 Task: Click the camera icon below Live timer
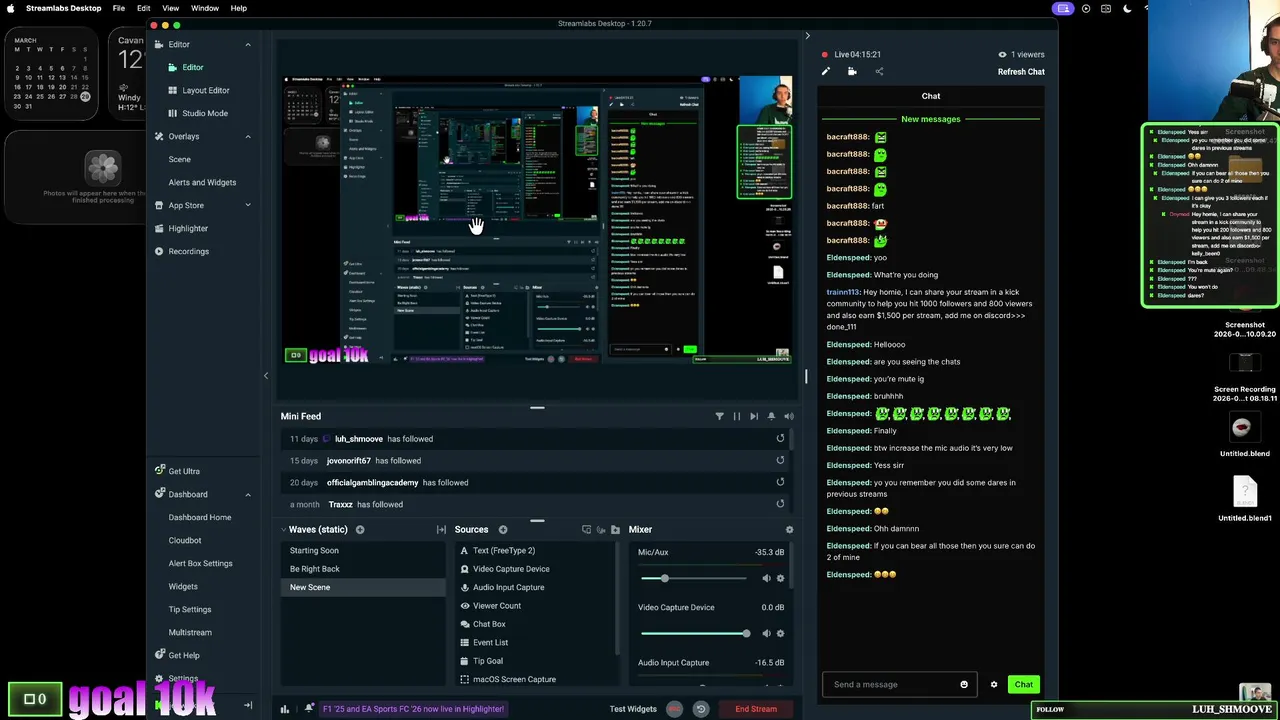pyautogui.click(x=852, y=71)
